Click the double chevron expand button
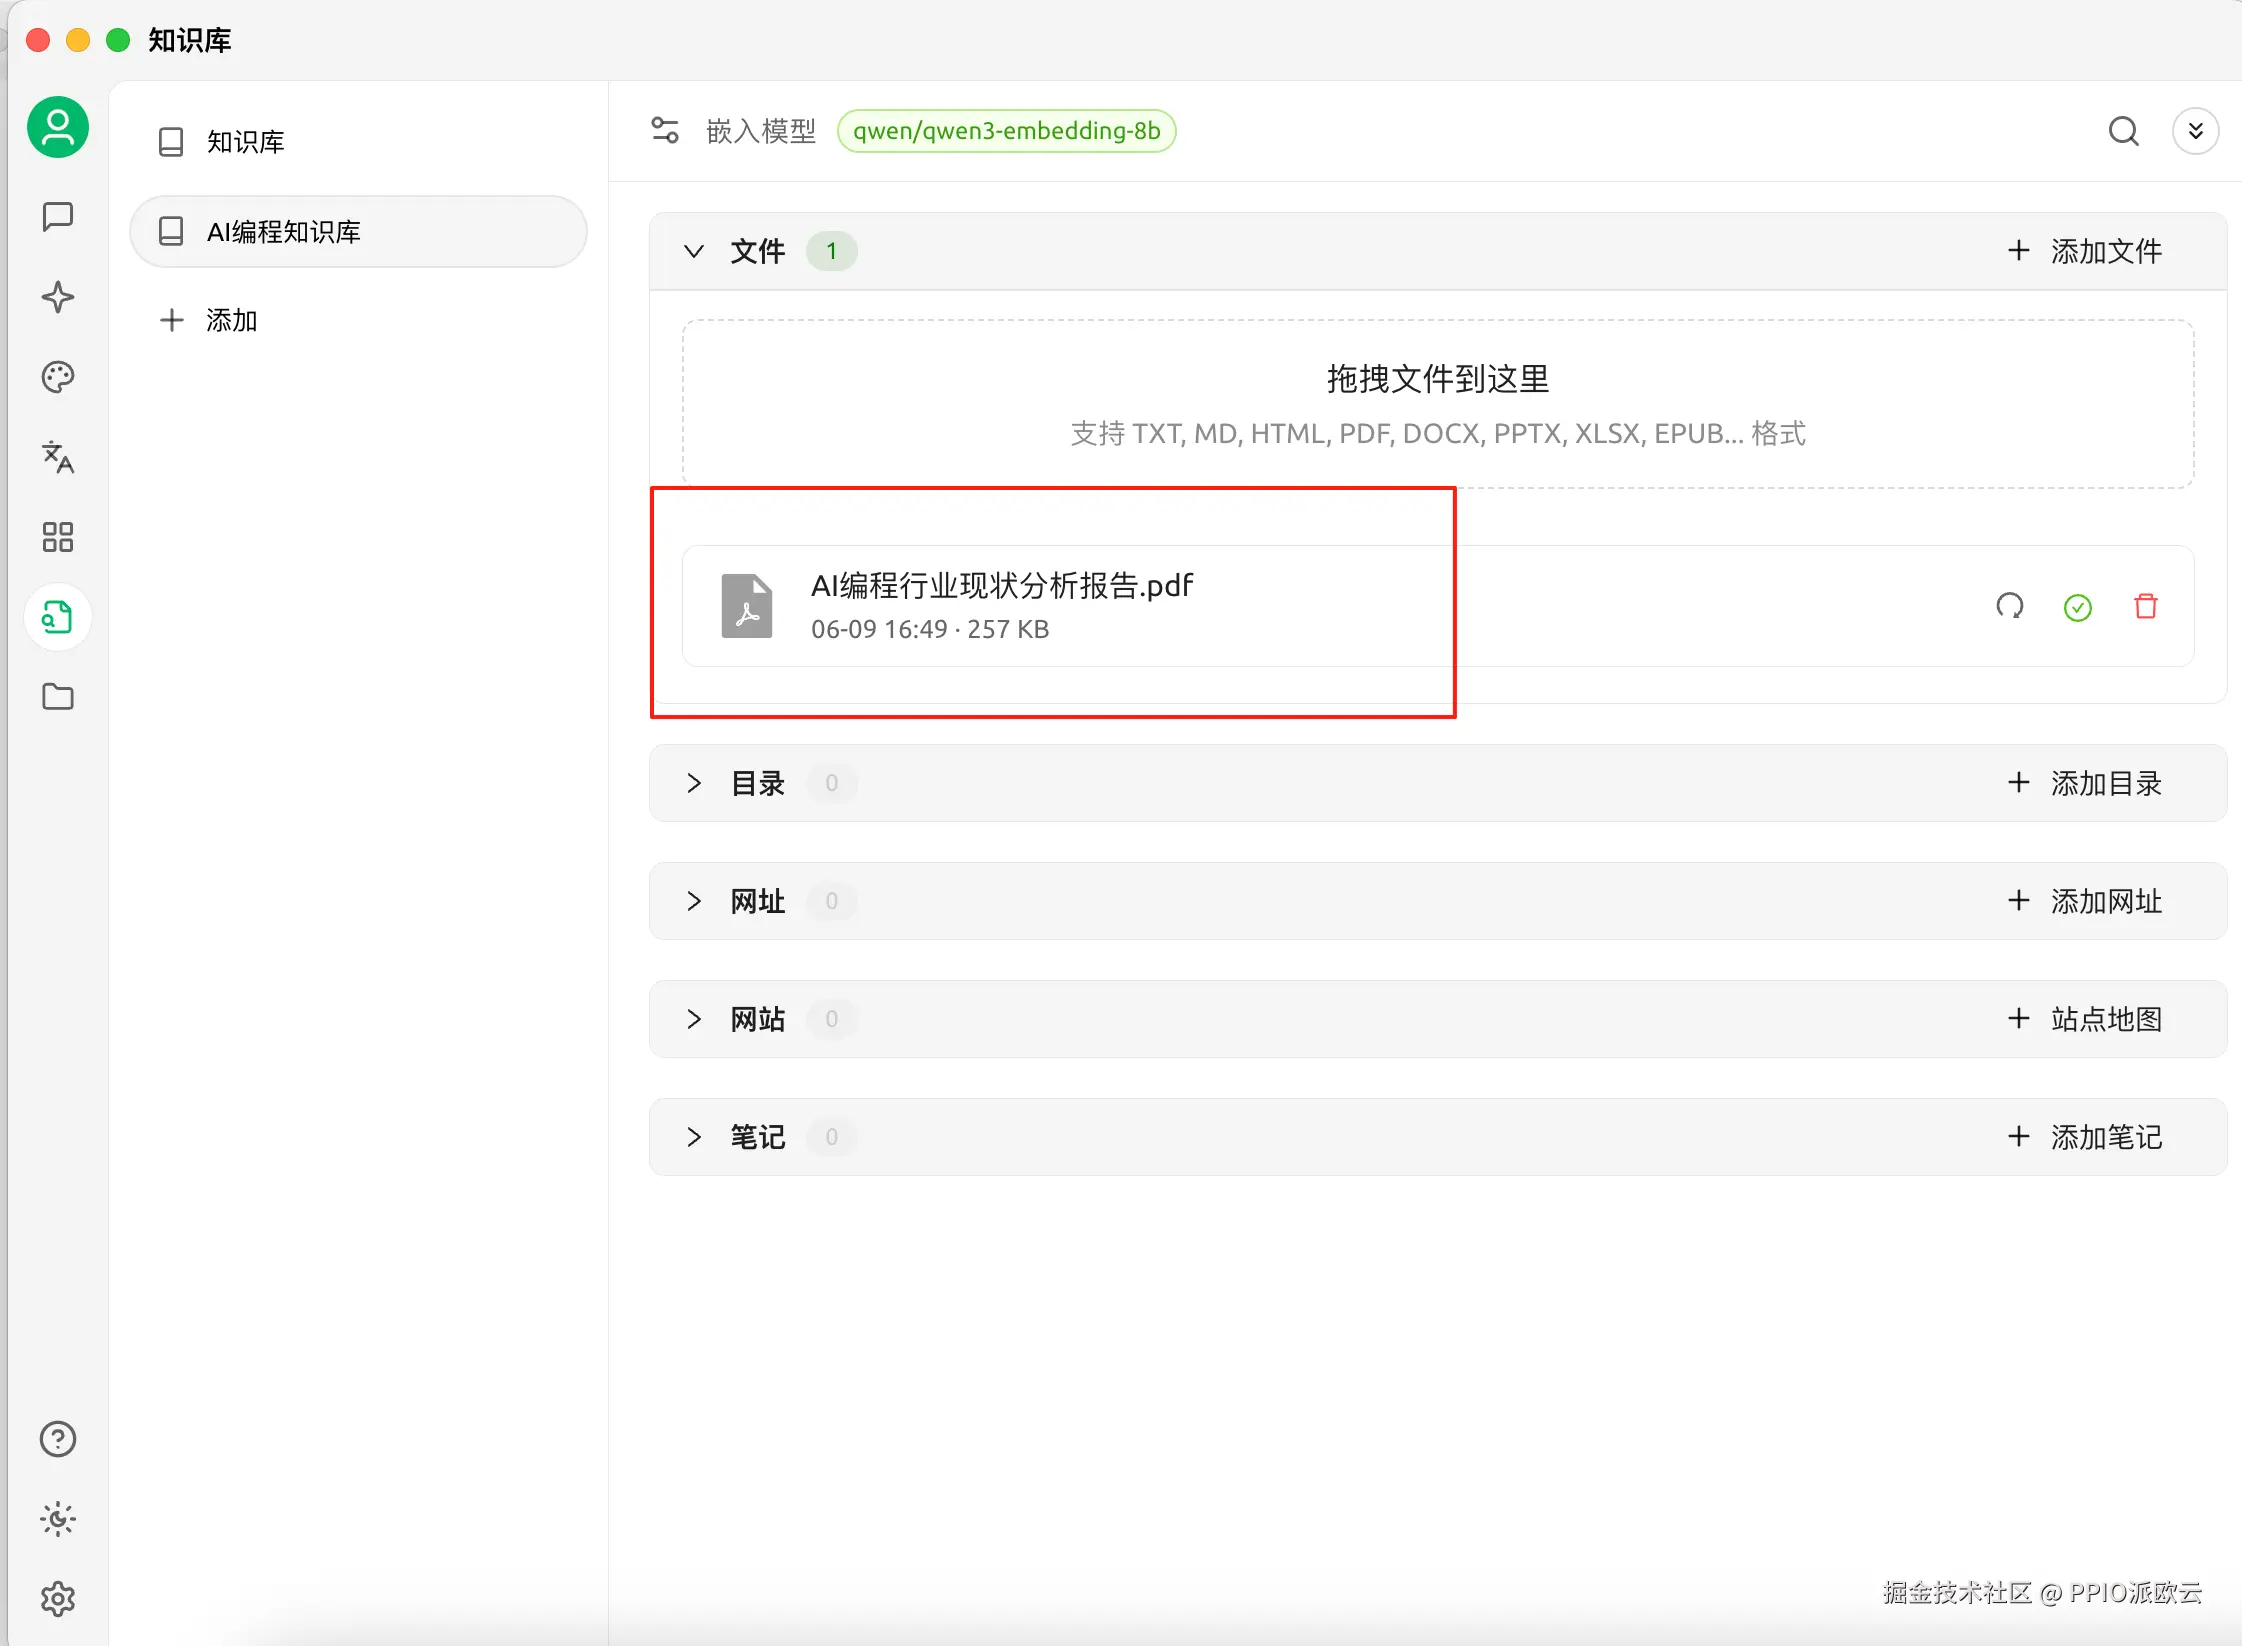Screen dimensions: 2242x1646 2196,131
